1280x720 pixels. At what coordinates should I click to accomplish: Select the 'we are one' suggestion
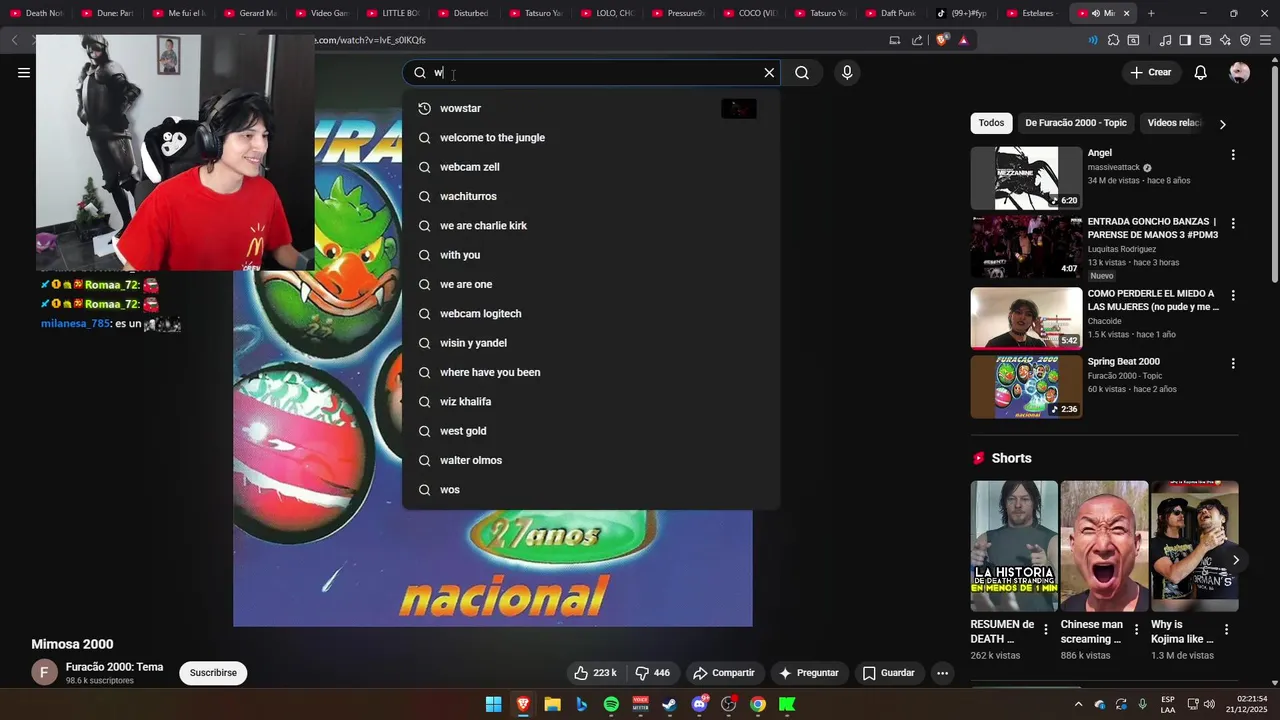point(590,284)
